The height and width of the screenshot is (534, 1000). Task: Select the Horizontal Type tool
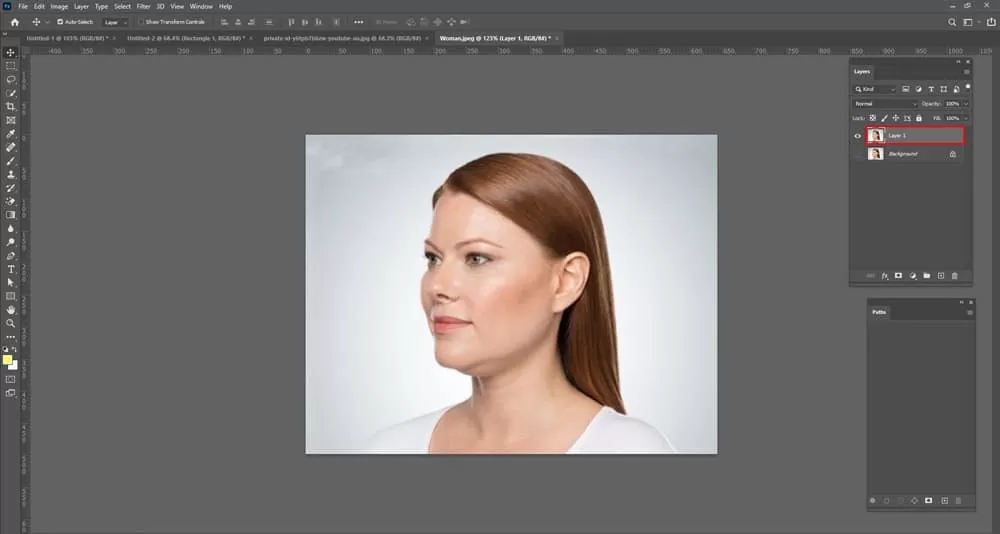(11, 269)
